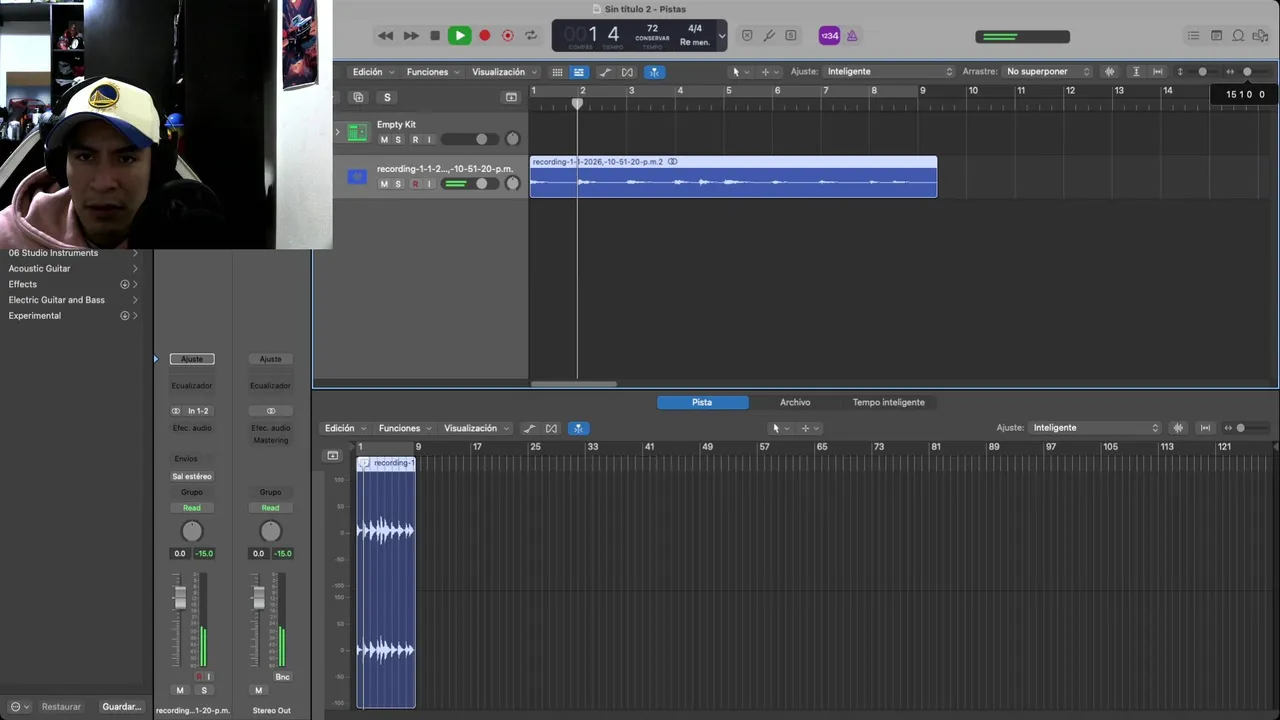Toggle input monitoring on the recording track
1280x720 pixels.
430,184
